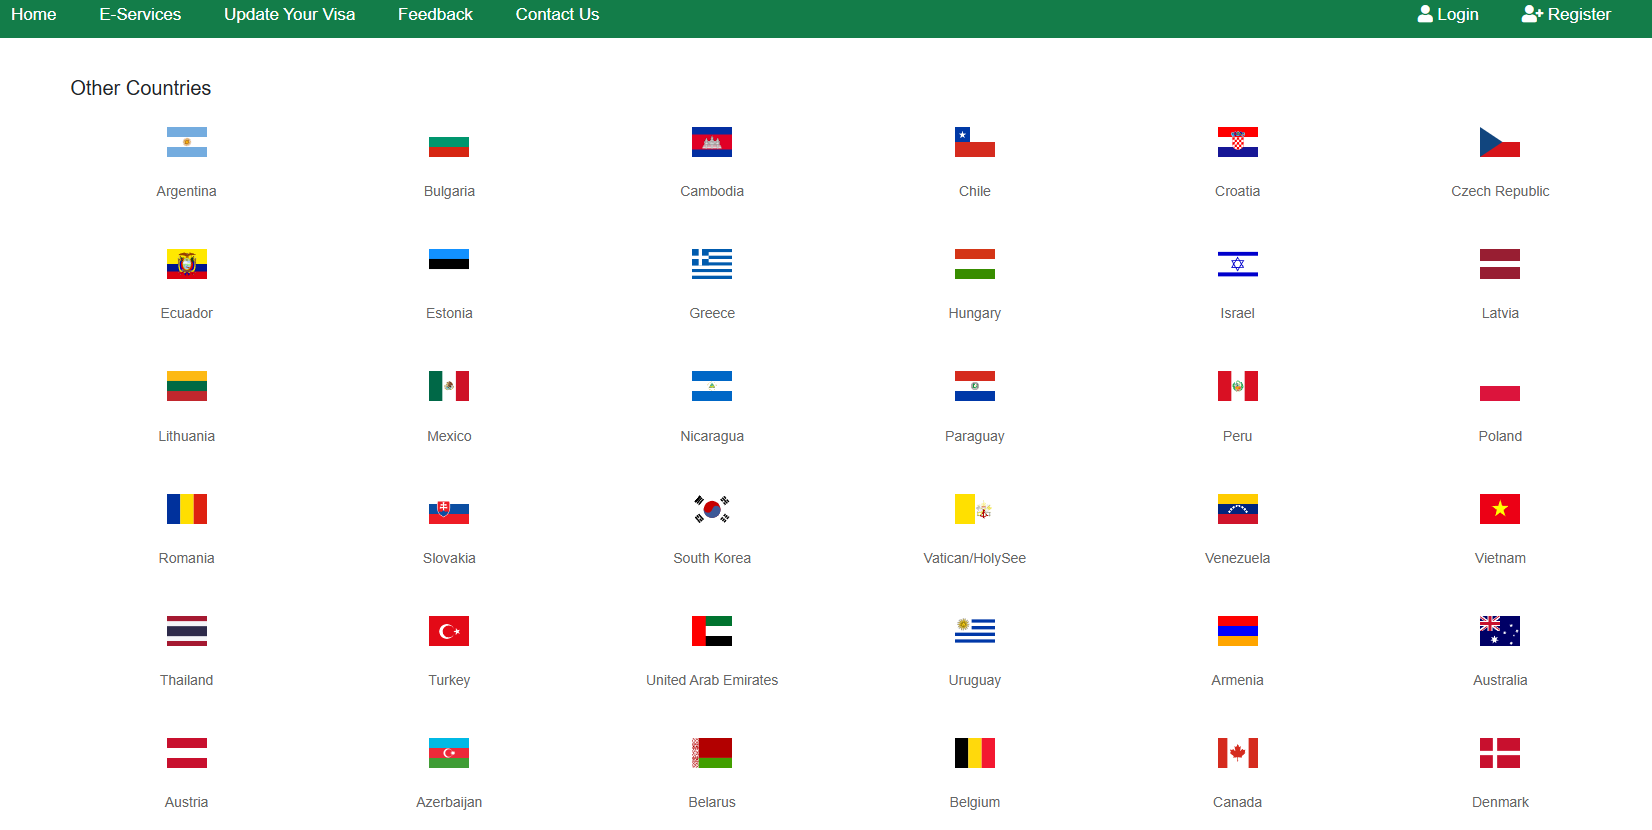
Task: Pick the Peru flag icon
Action: (x=1238, y=386)
